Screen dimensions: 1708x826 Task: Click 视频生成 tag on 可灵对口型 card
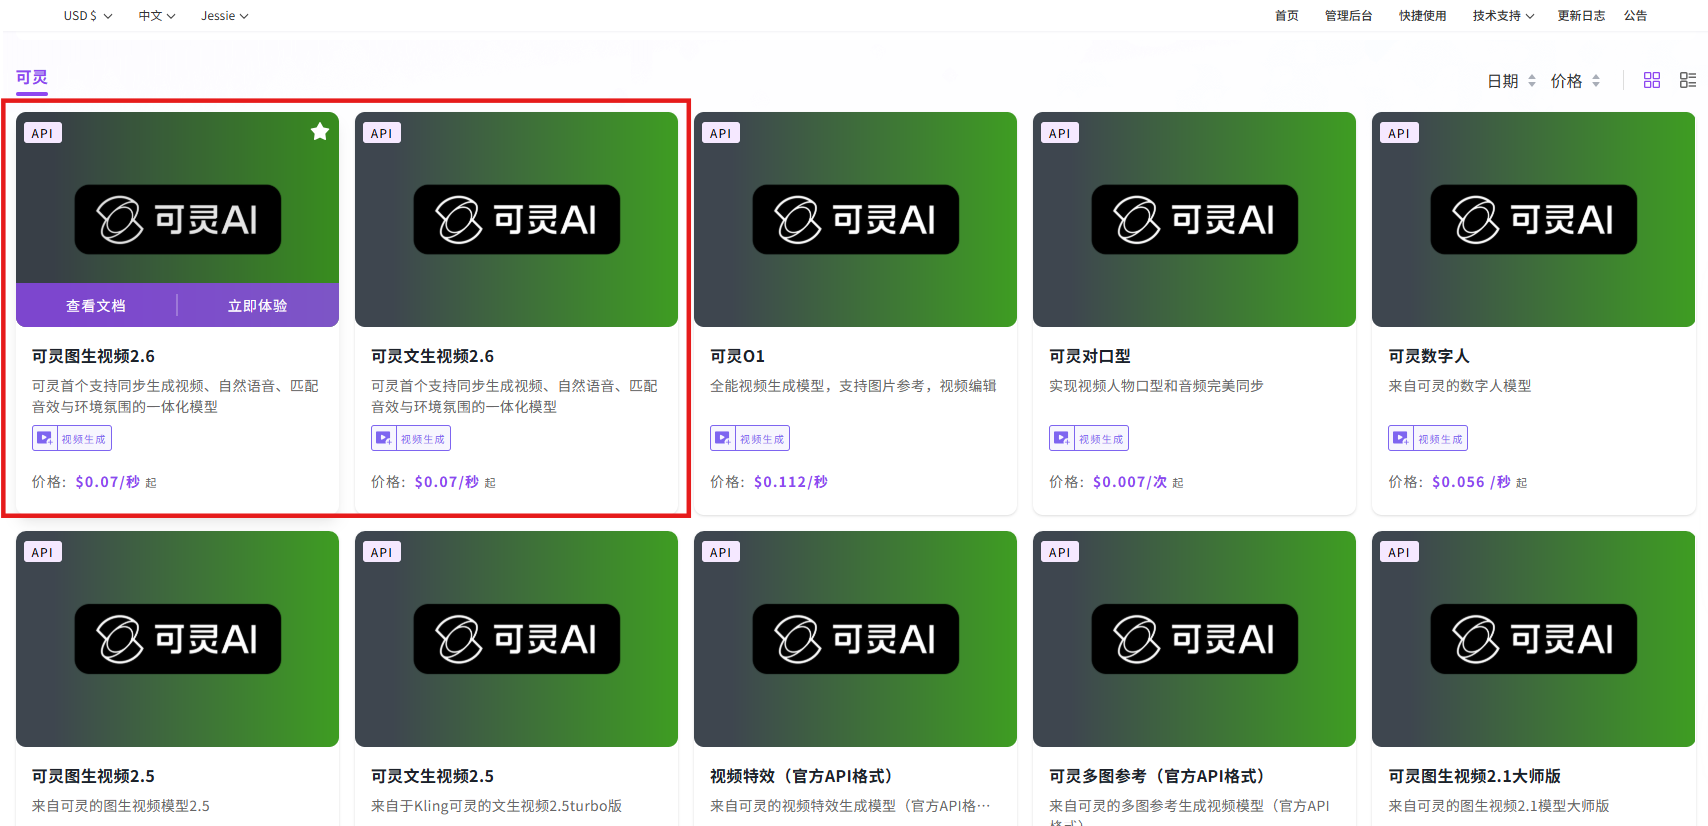point(1089,438)
